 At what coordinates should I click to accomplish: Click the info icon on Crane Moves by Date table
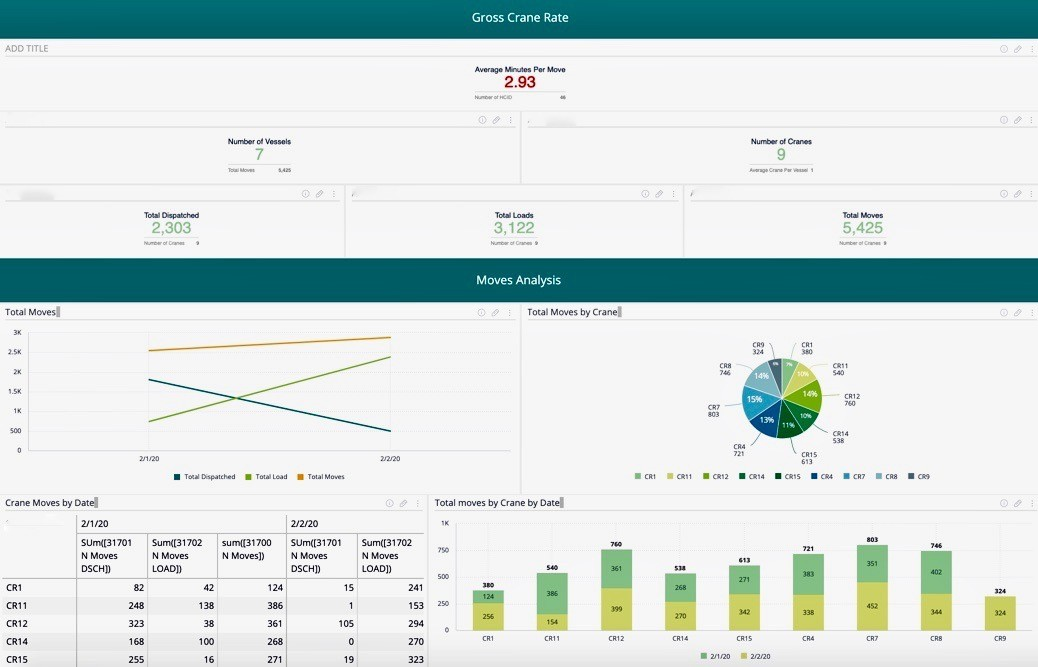tap(389, 504)
